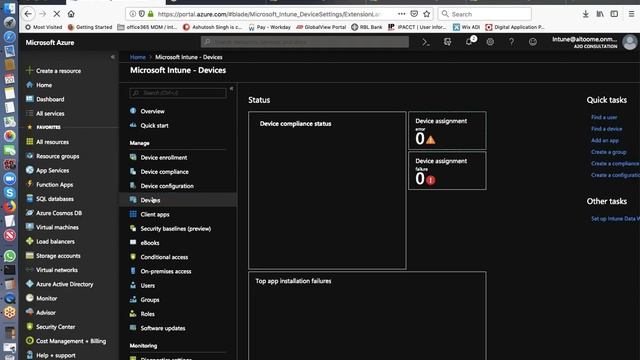
Task: Click browser back arrow
Action: pos(28,14)
